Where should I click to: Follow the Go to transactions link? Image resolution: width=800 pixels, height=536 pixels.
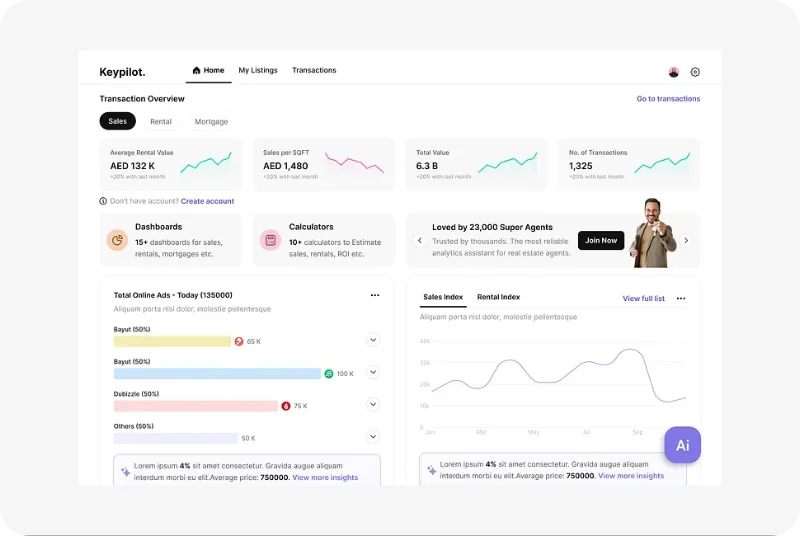pos(668,98)
